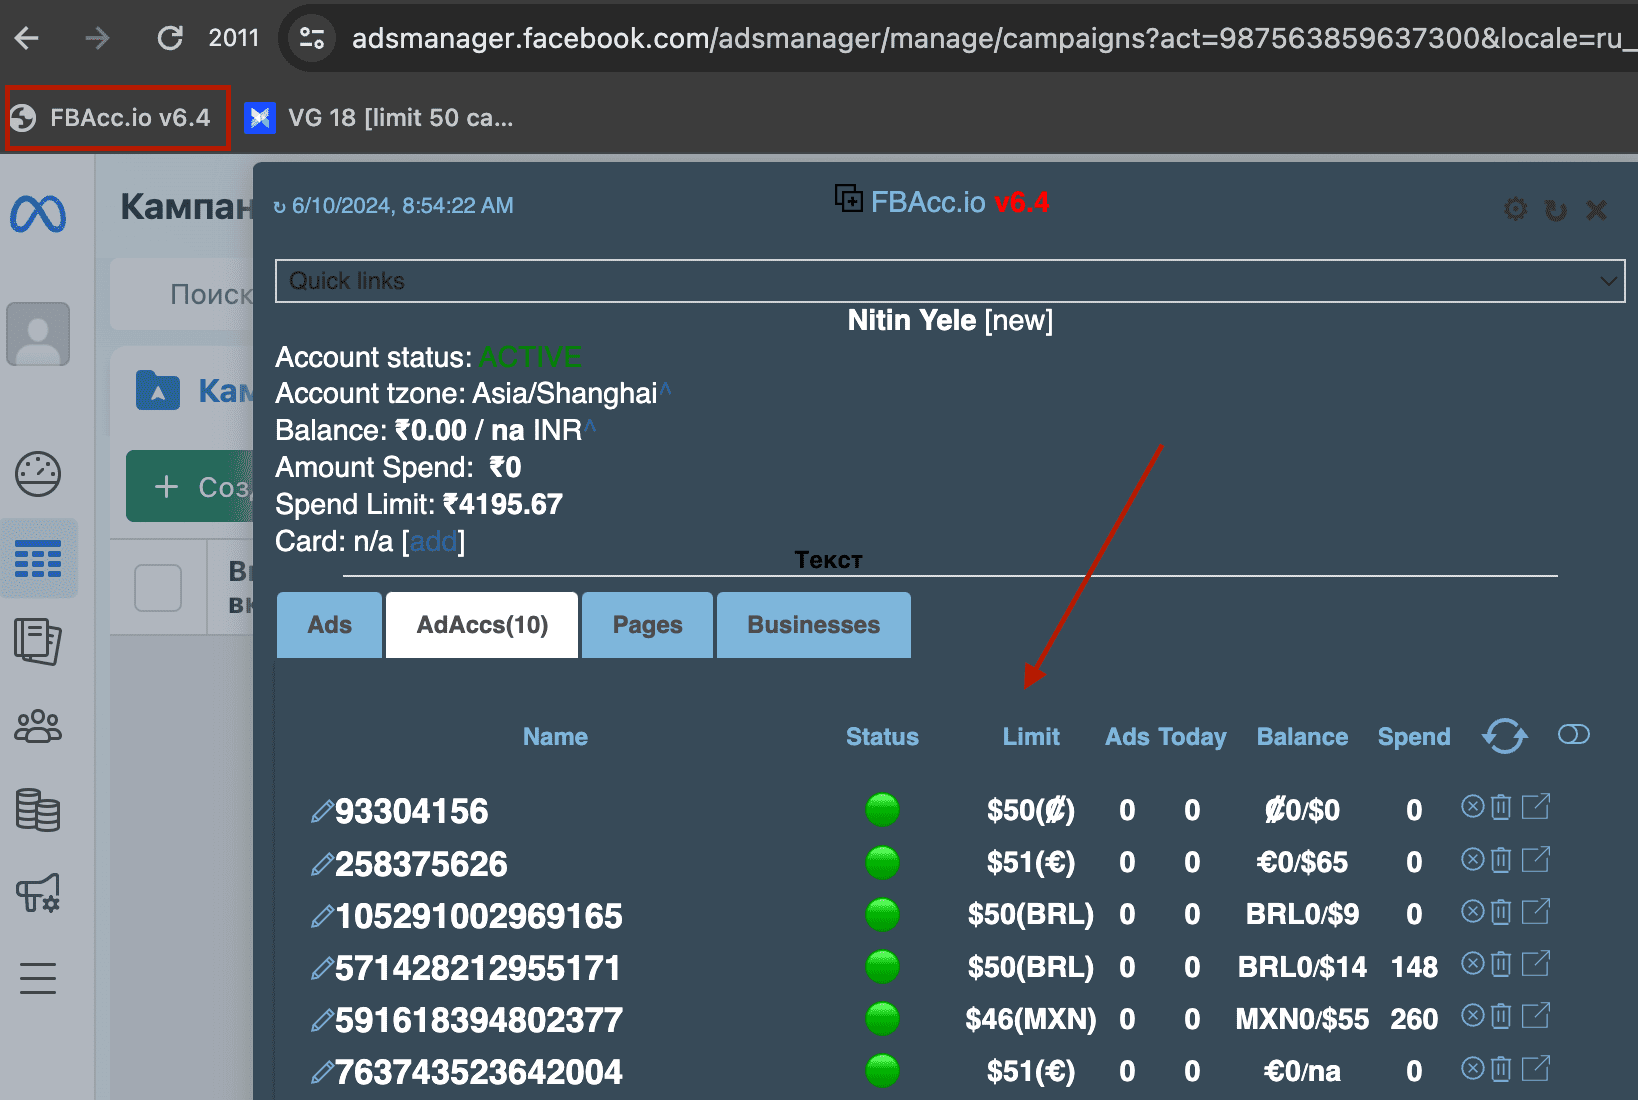The width and height of the screenshot is (1638, 1100).
Task: Sort by the Ads Today column header
Action: [1166, 737]
